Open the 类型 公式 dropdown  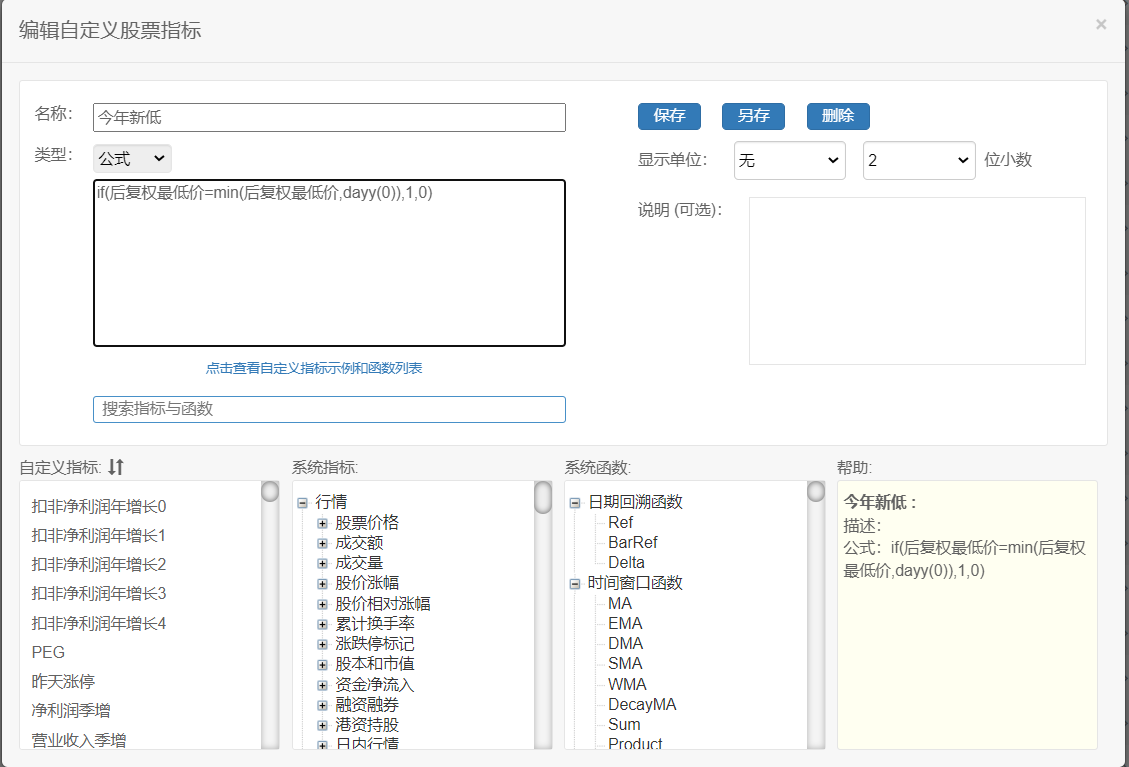(x=132, y=159)
